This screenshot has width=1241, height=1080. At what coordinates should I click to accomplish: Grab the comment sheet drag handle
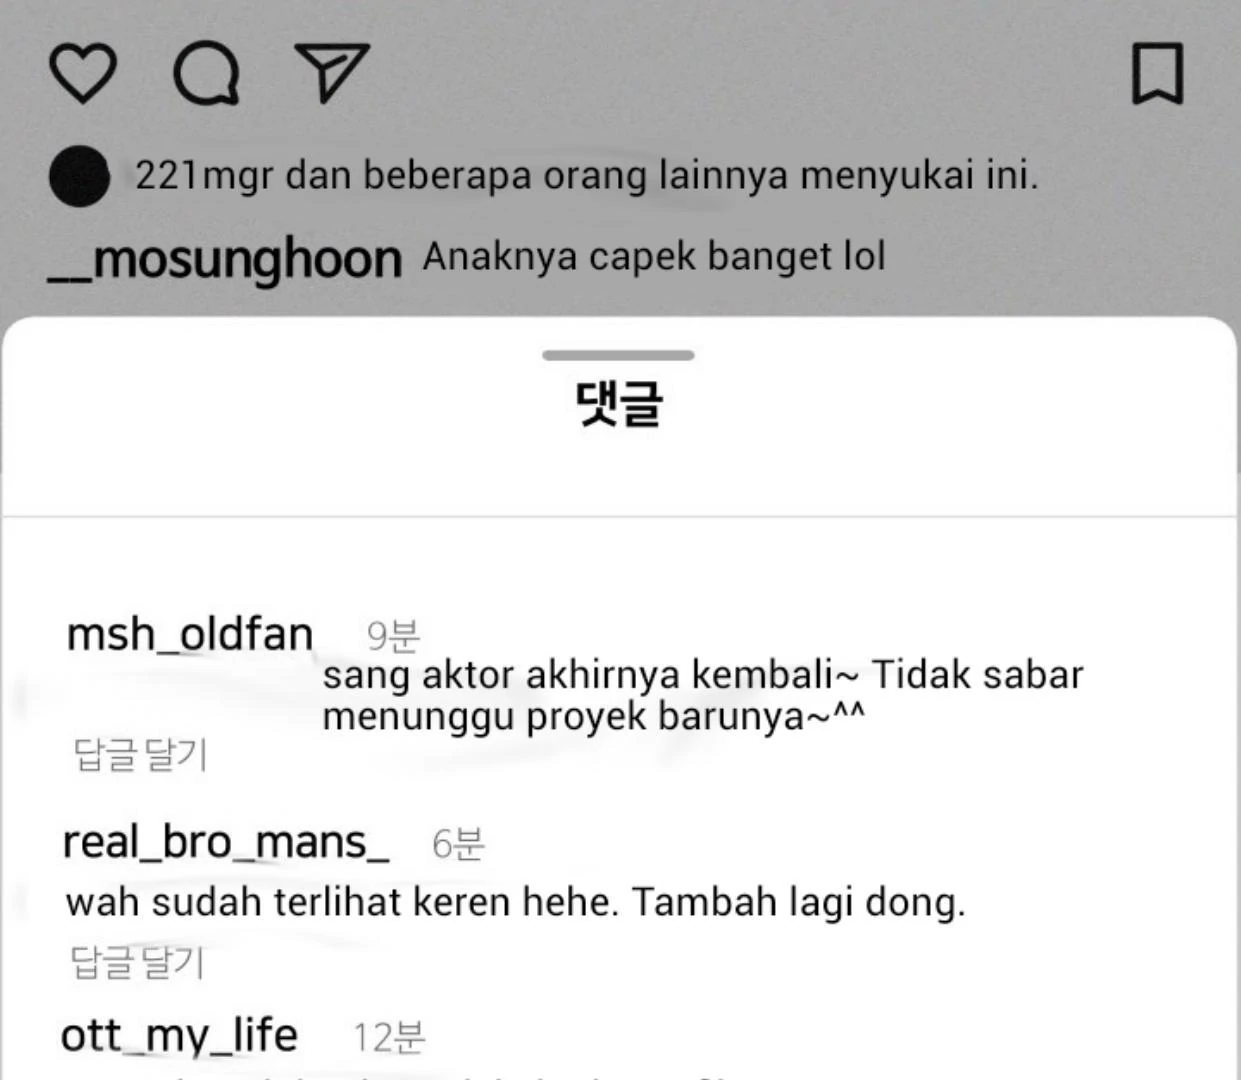point(618,355)
